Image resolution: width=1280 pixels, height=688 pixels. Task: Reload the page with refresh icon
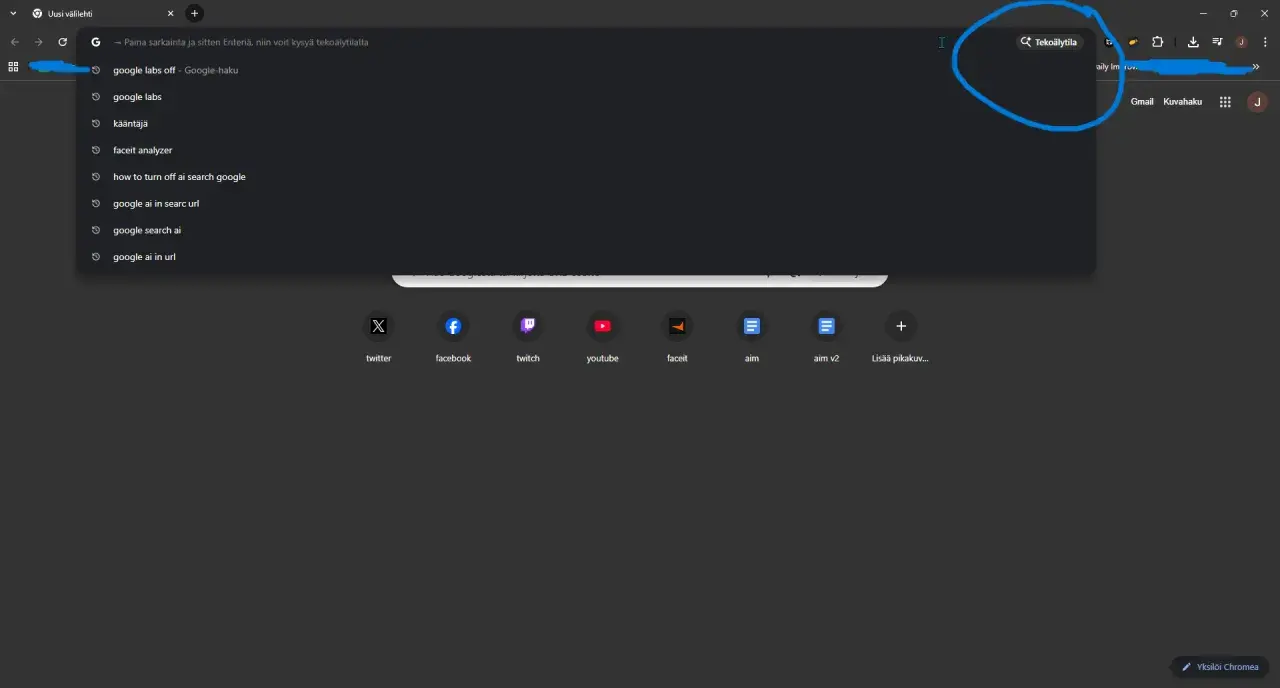[62, 42]
